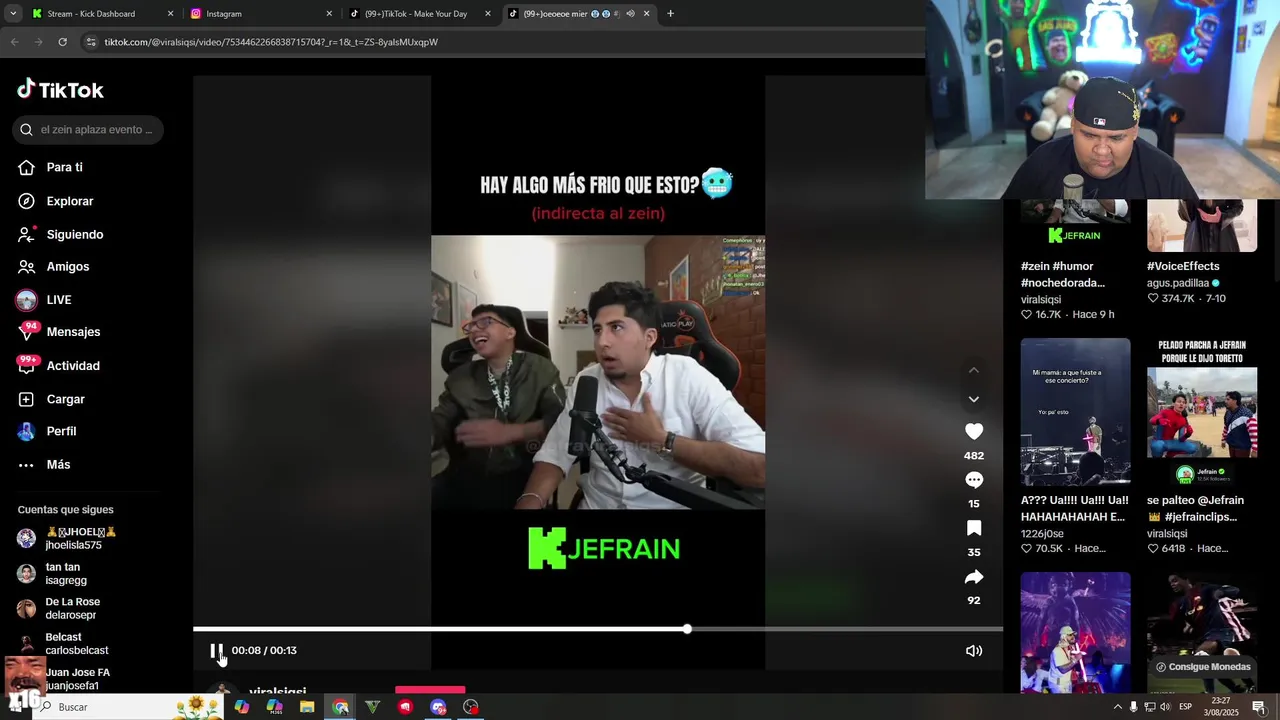
Task: Close the Kick Dashboard tab
Action: 170,14
